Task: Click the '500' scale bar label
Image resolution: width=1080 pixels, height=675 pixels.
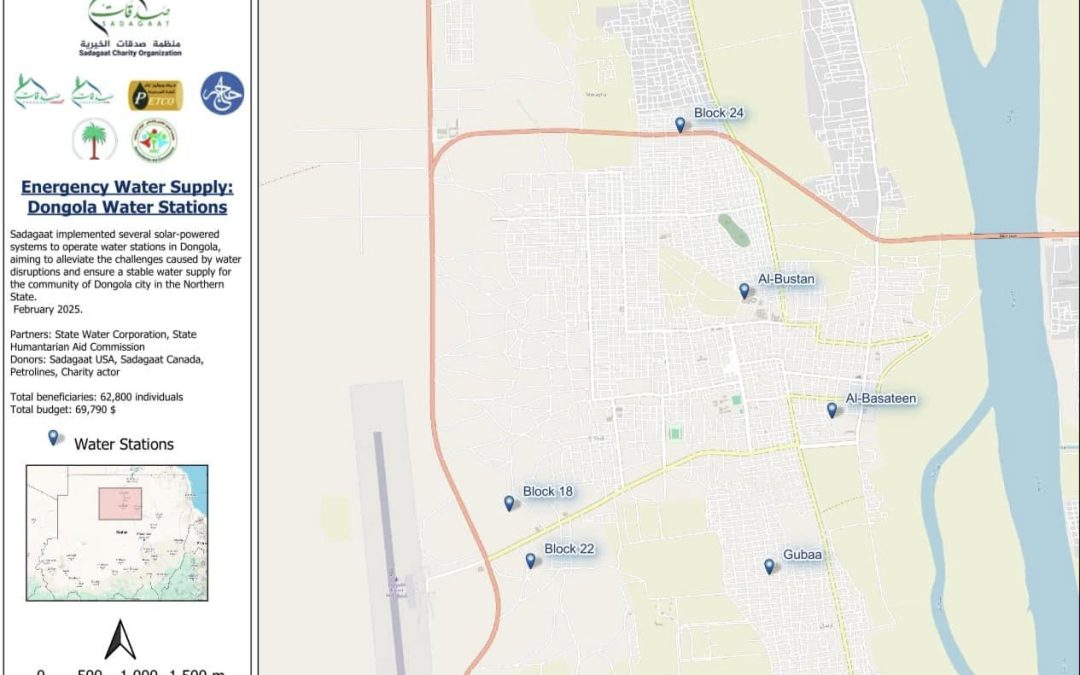Action: point(90,671)
